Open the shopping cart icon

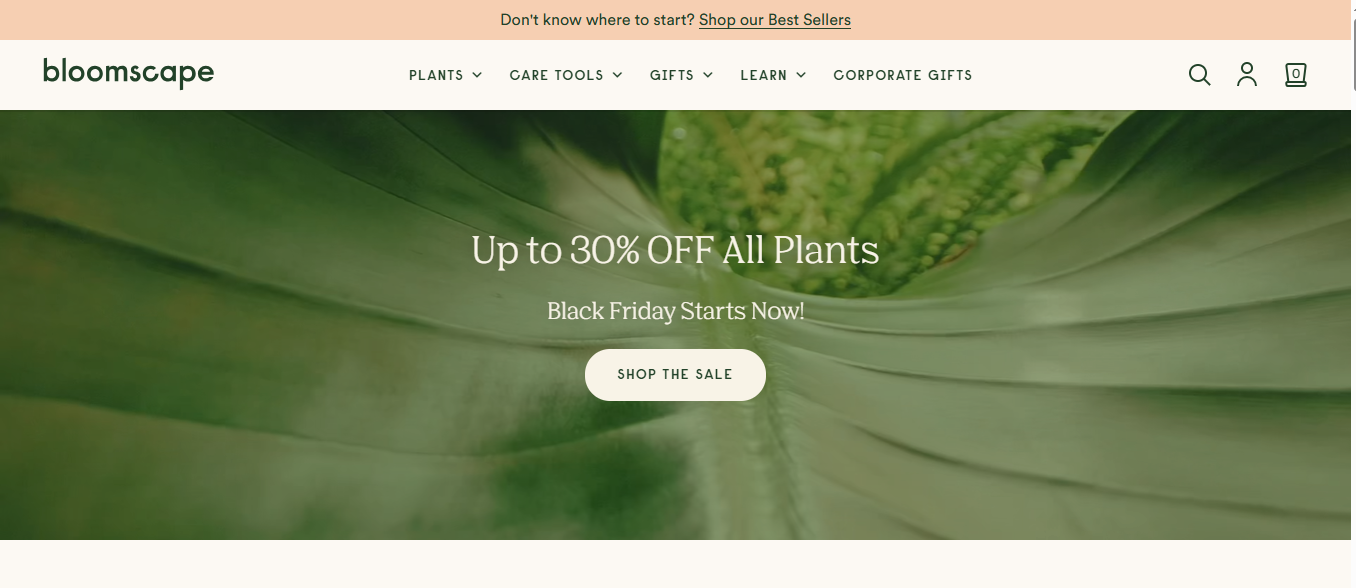coord(1296,75)
